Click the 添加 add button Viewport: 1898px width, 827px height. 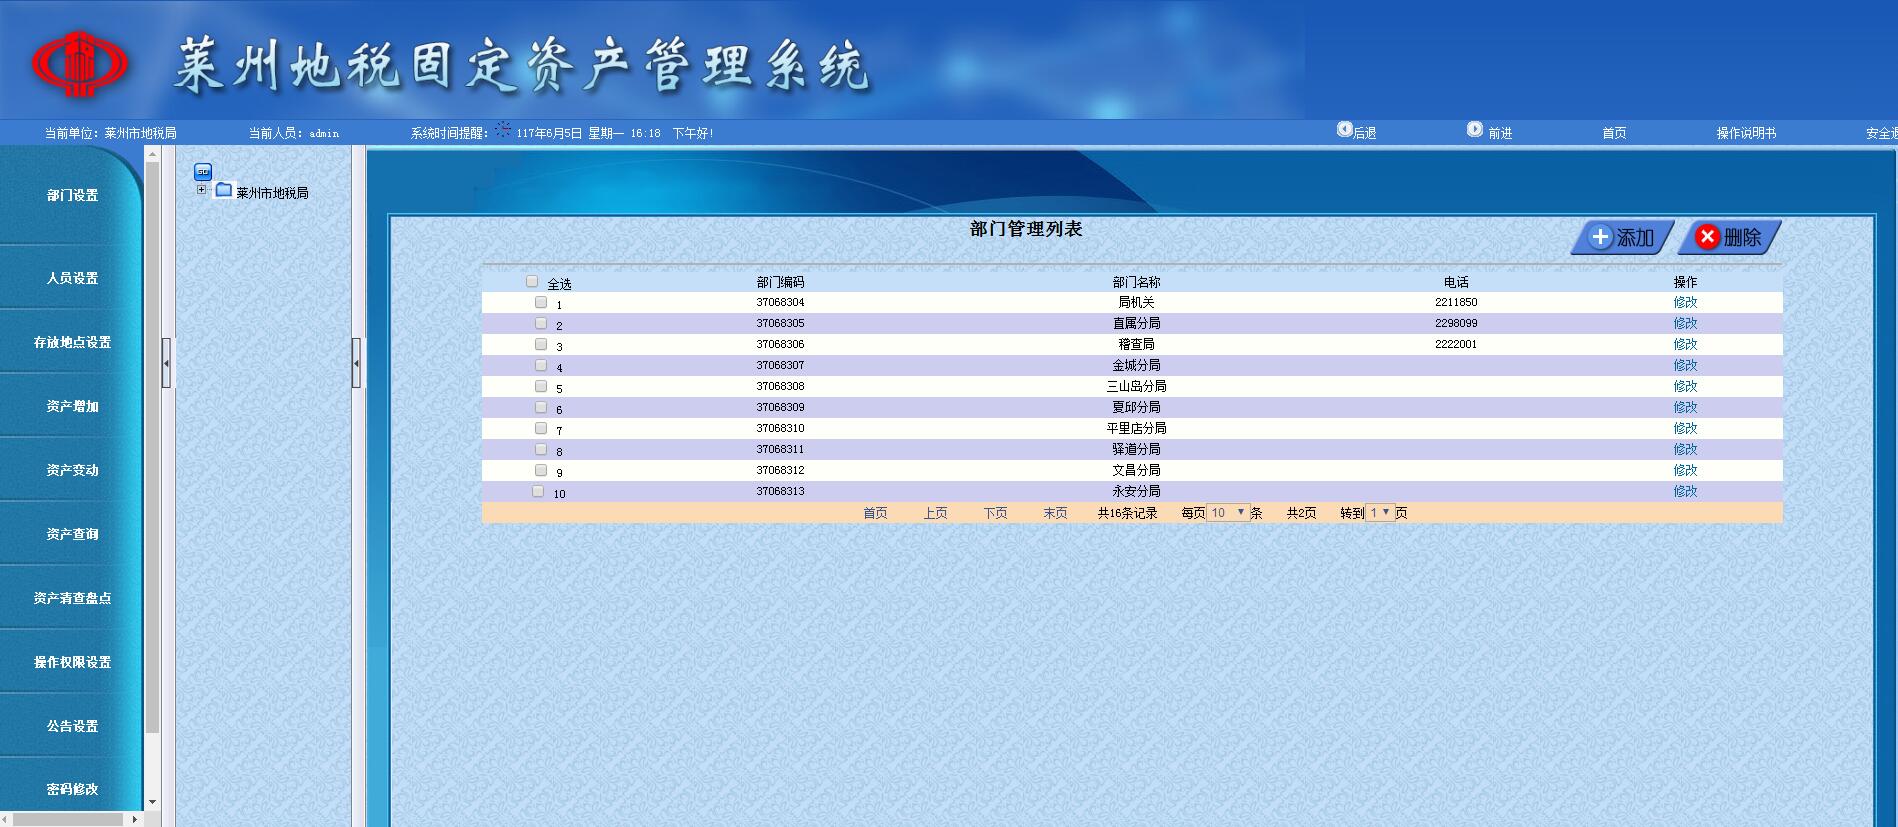point(1622,238)
